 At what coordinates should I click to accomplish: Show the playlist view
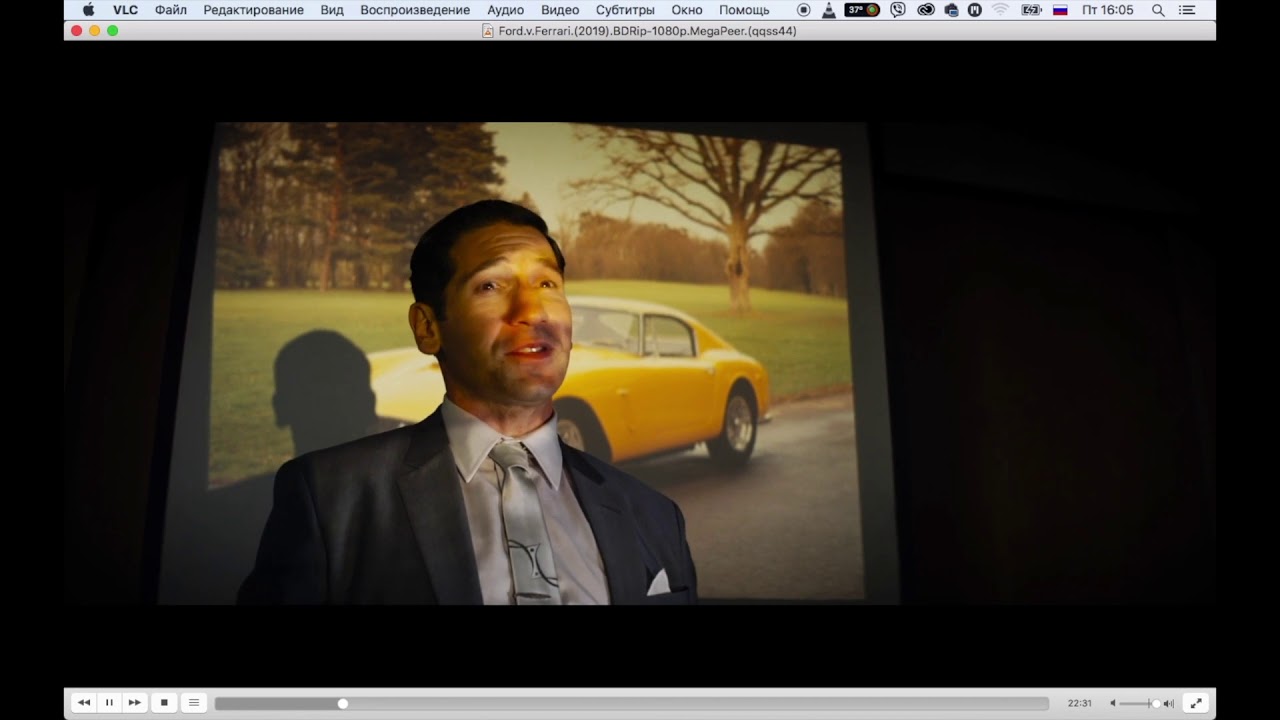point(194,703)
